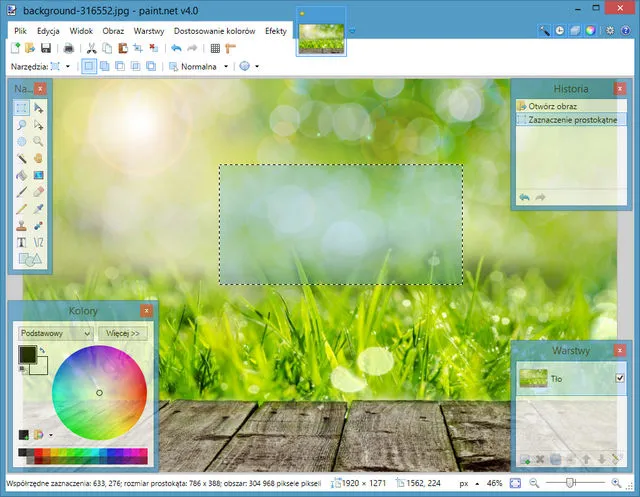Open the Podstawowy color mode dropdown
This screenshot has height=497, width=640.
(x=55, y=333)
